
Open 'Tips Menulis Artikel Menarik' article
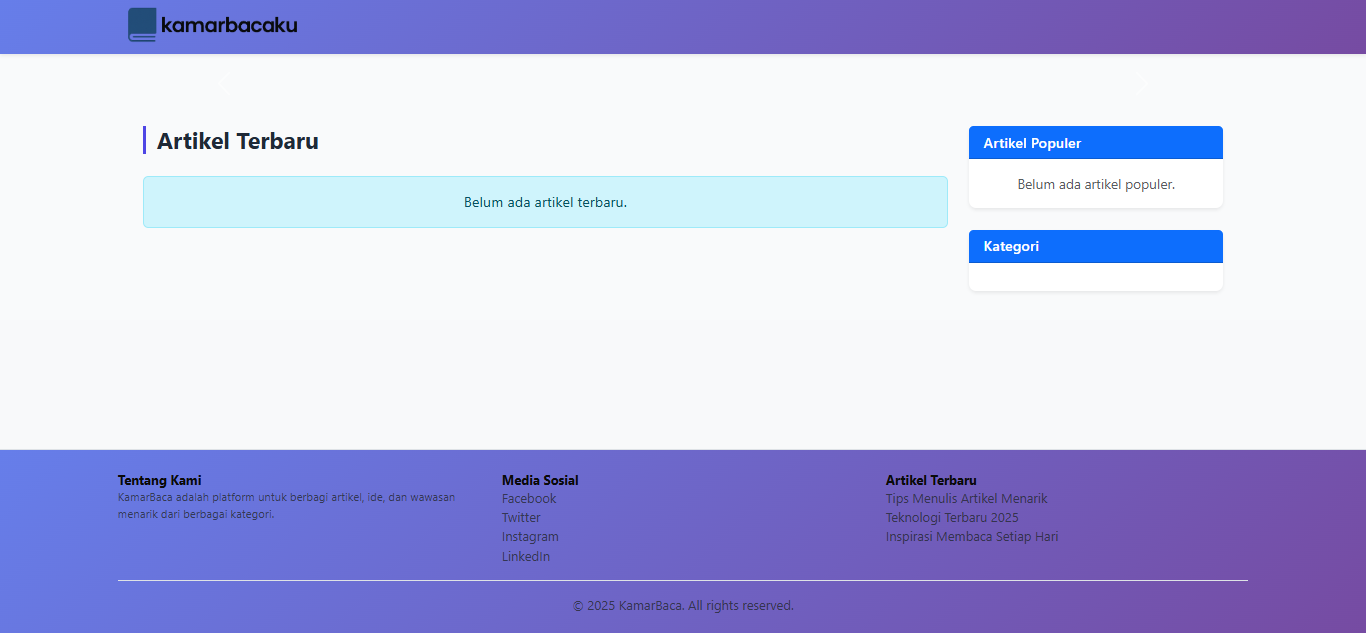(x=966, y=499)
